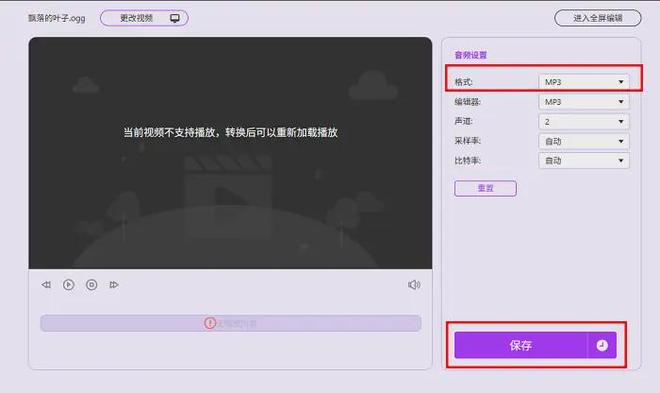Click the stop playback icon
The width and height of the screenshot is (660, 393).
(91, 285)
